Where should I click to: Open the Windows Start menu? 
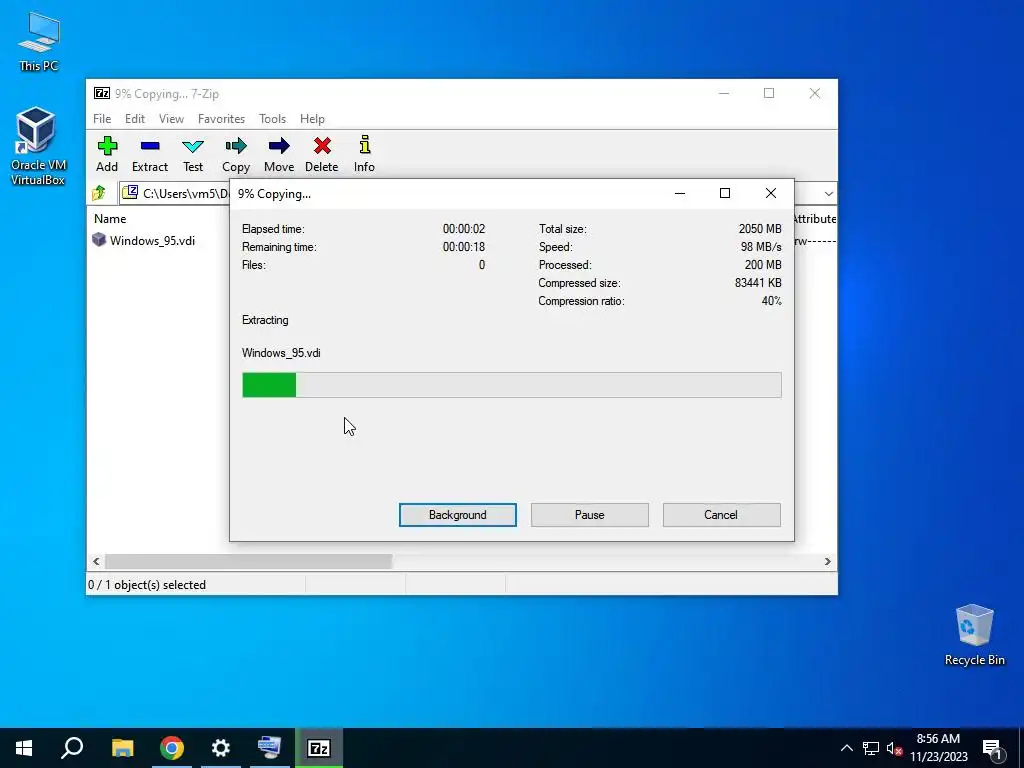point(24,748)
